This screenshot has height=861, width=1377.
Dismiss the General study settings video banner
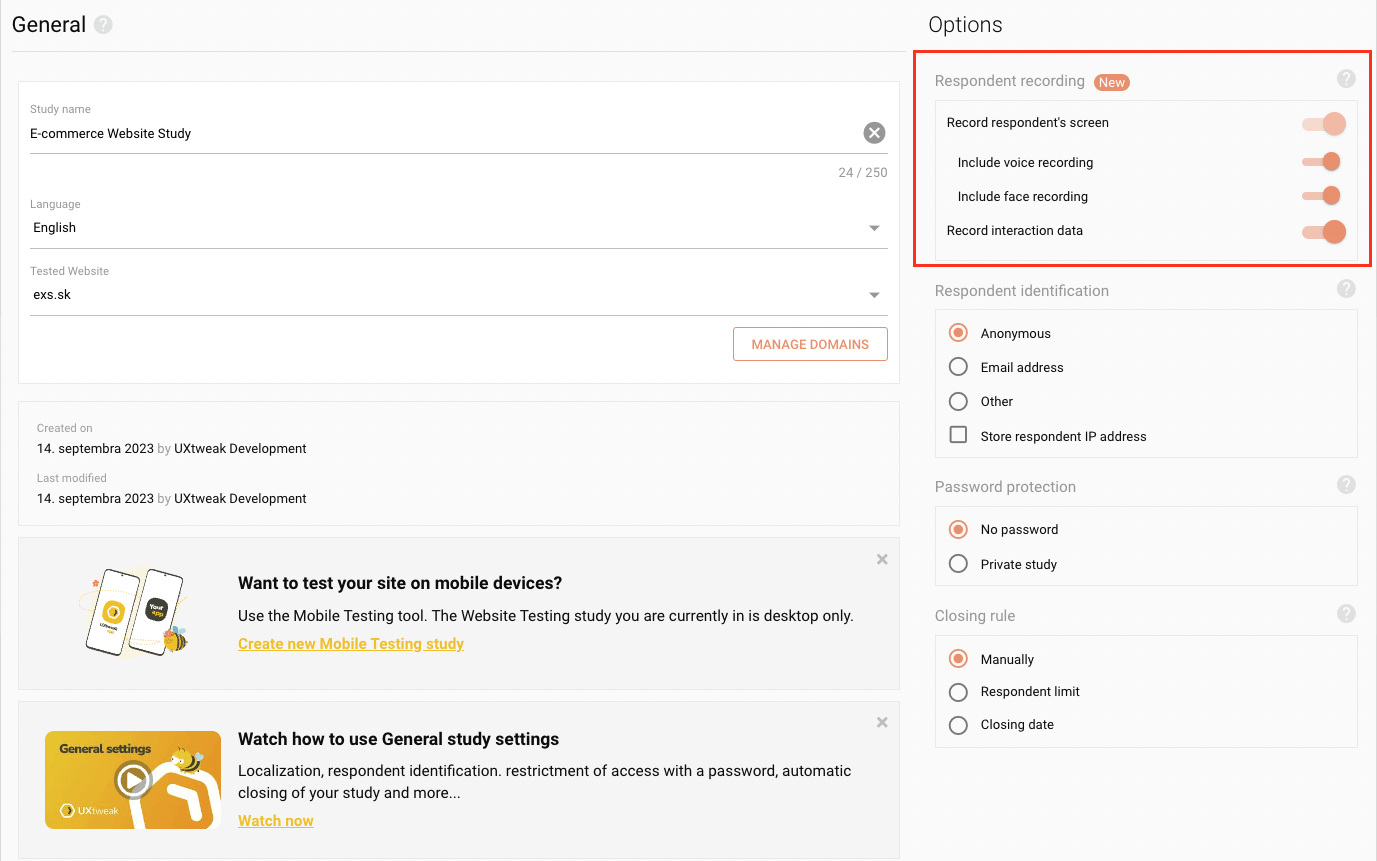(x=882, y=722)
